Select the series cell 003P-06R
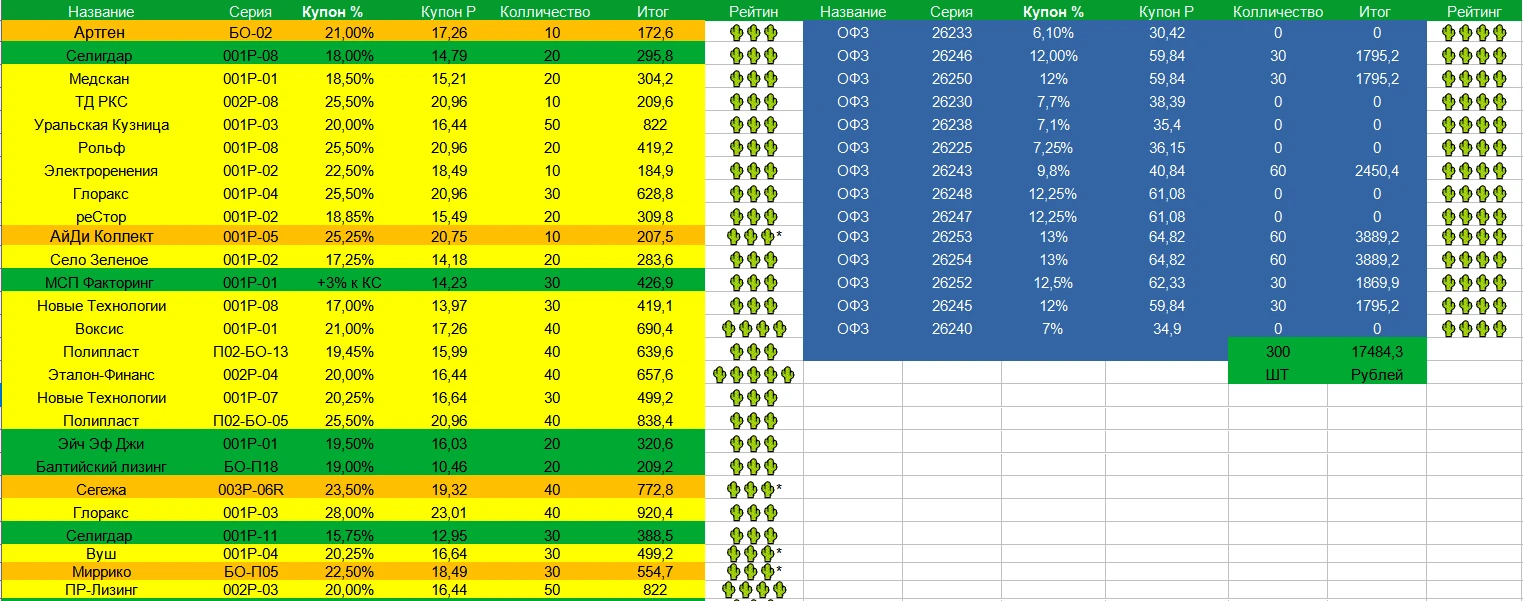The image size is (1523, 601). tap(250, 490)
